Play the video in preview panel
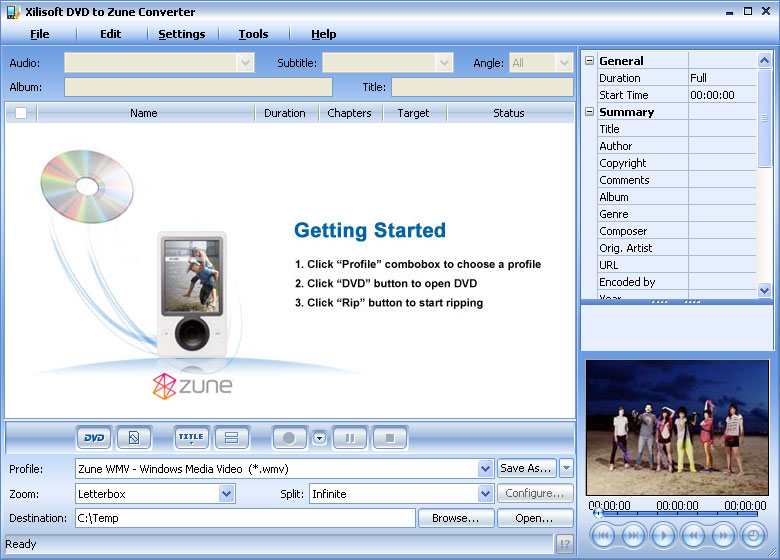 coord(663,535)
